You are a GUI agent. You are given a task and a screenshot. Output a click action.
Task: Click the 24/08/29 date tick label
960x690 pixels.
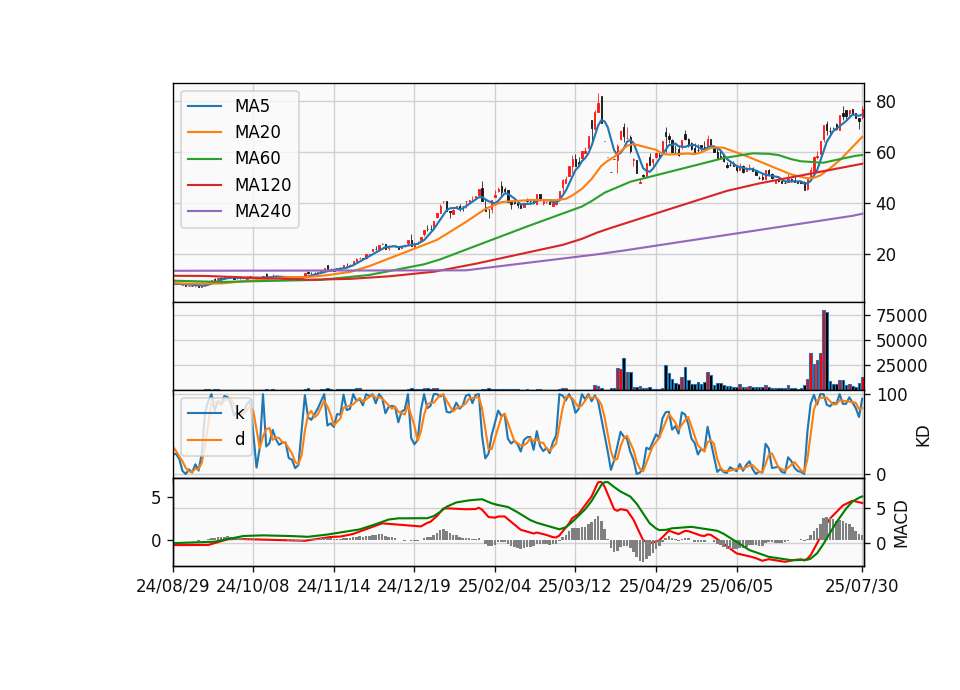(173, 587)
